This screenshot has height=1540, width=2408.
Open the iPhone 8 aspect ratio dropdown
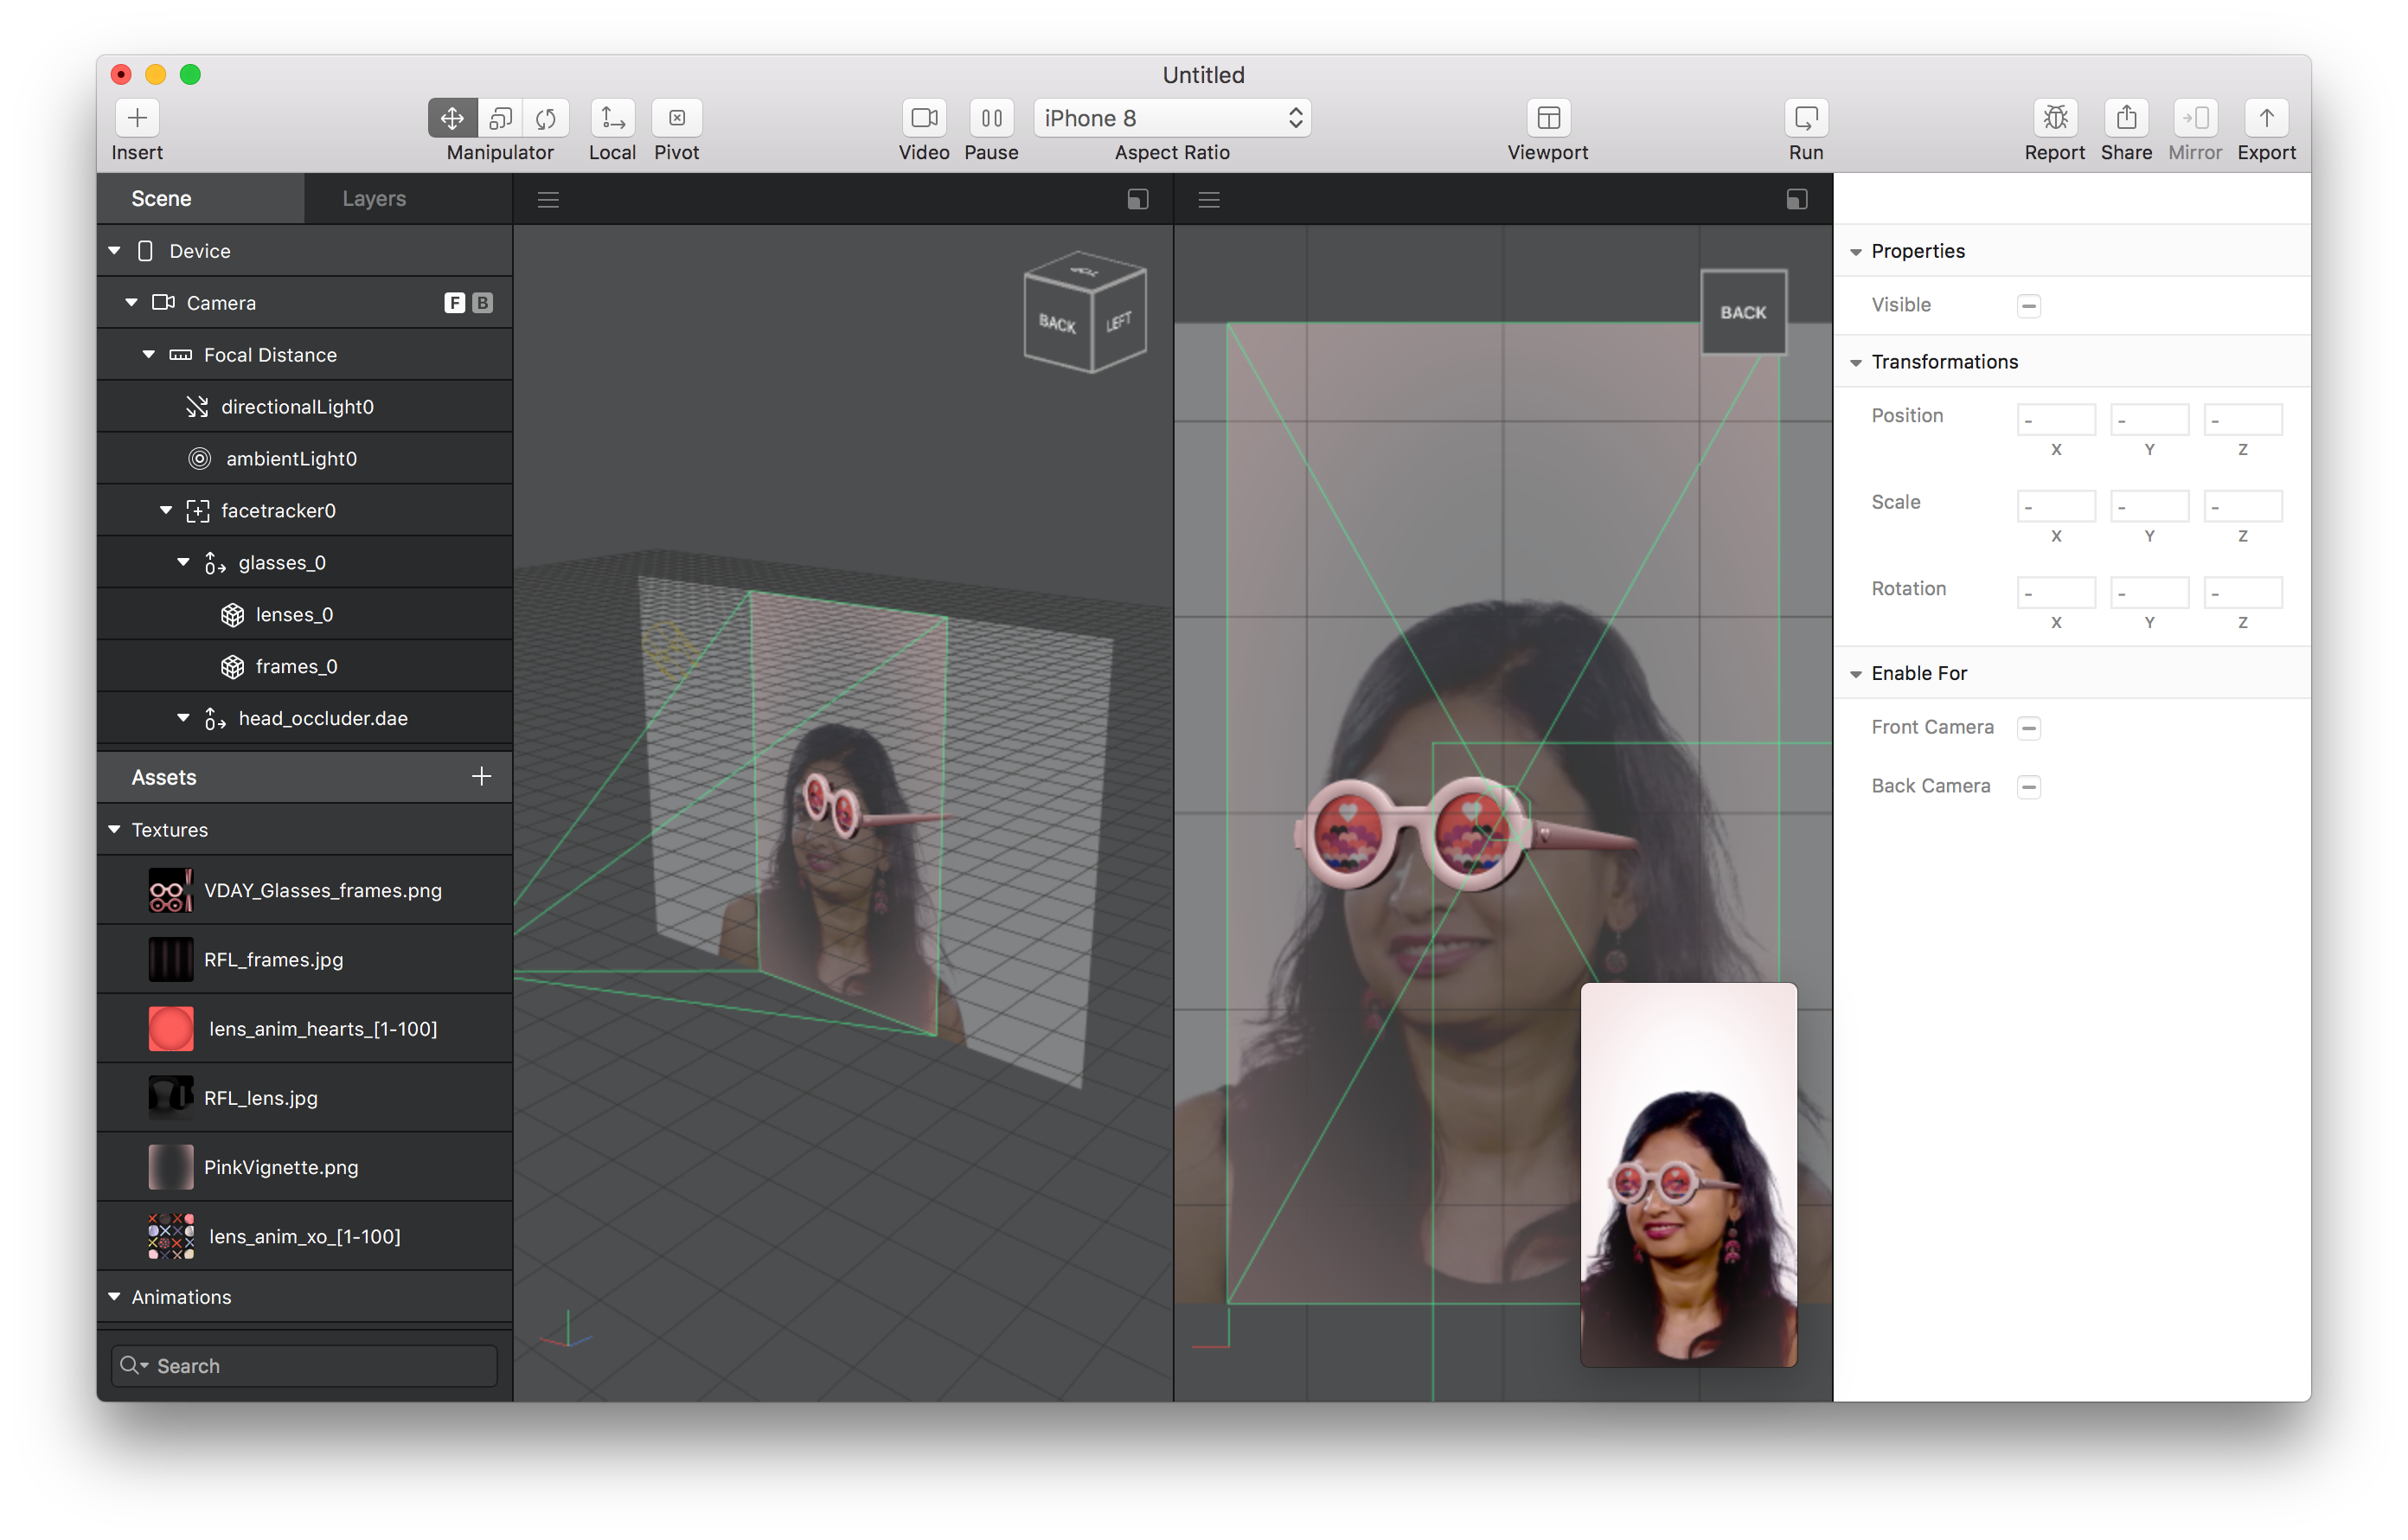click(1172, 117)
